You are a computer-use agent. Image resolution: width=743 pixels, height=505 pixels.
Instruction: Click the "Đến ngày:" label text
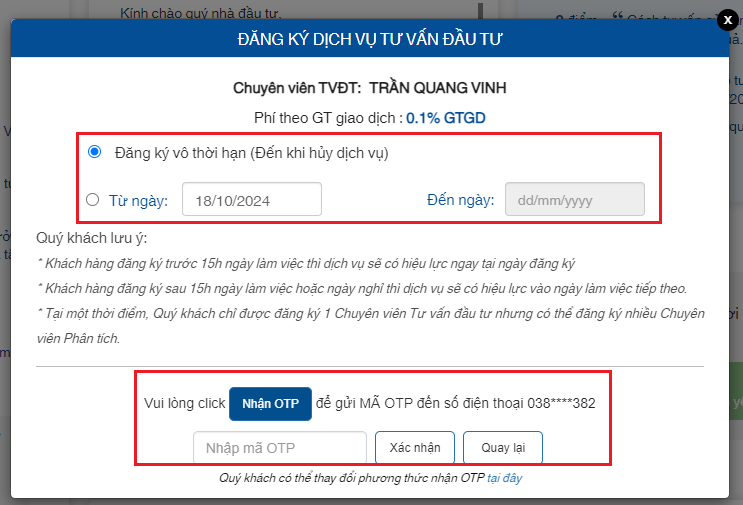tap(460, 199)
